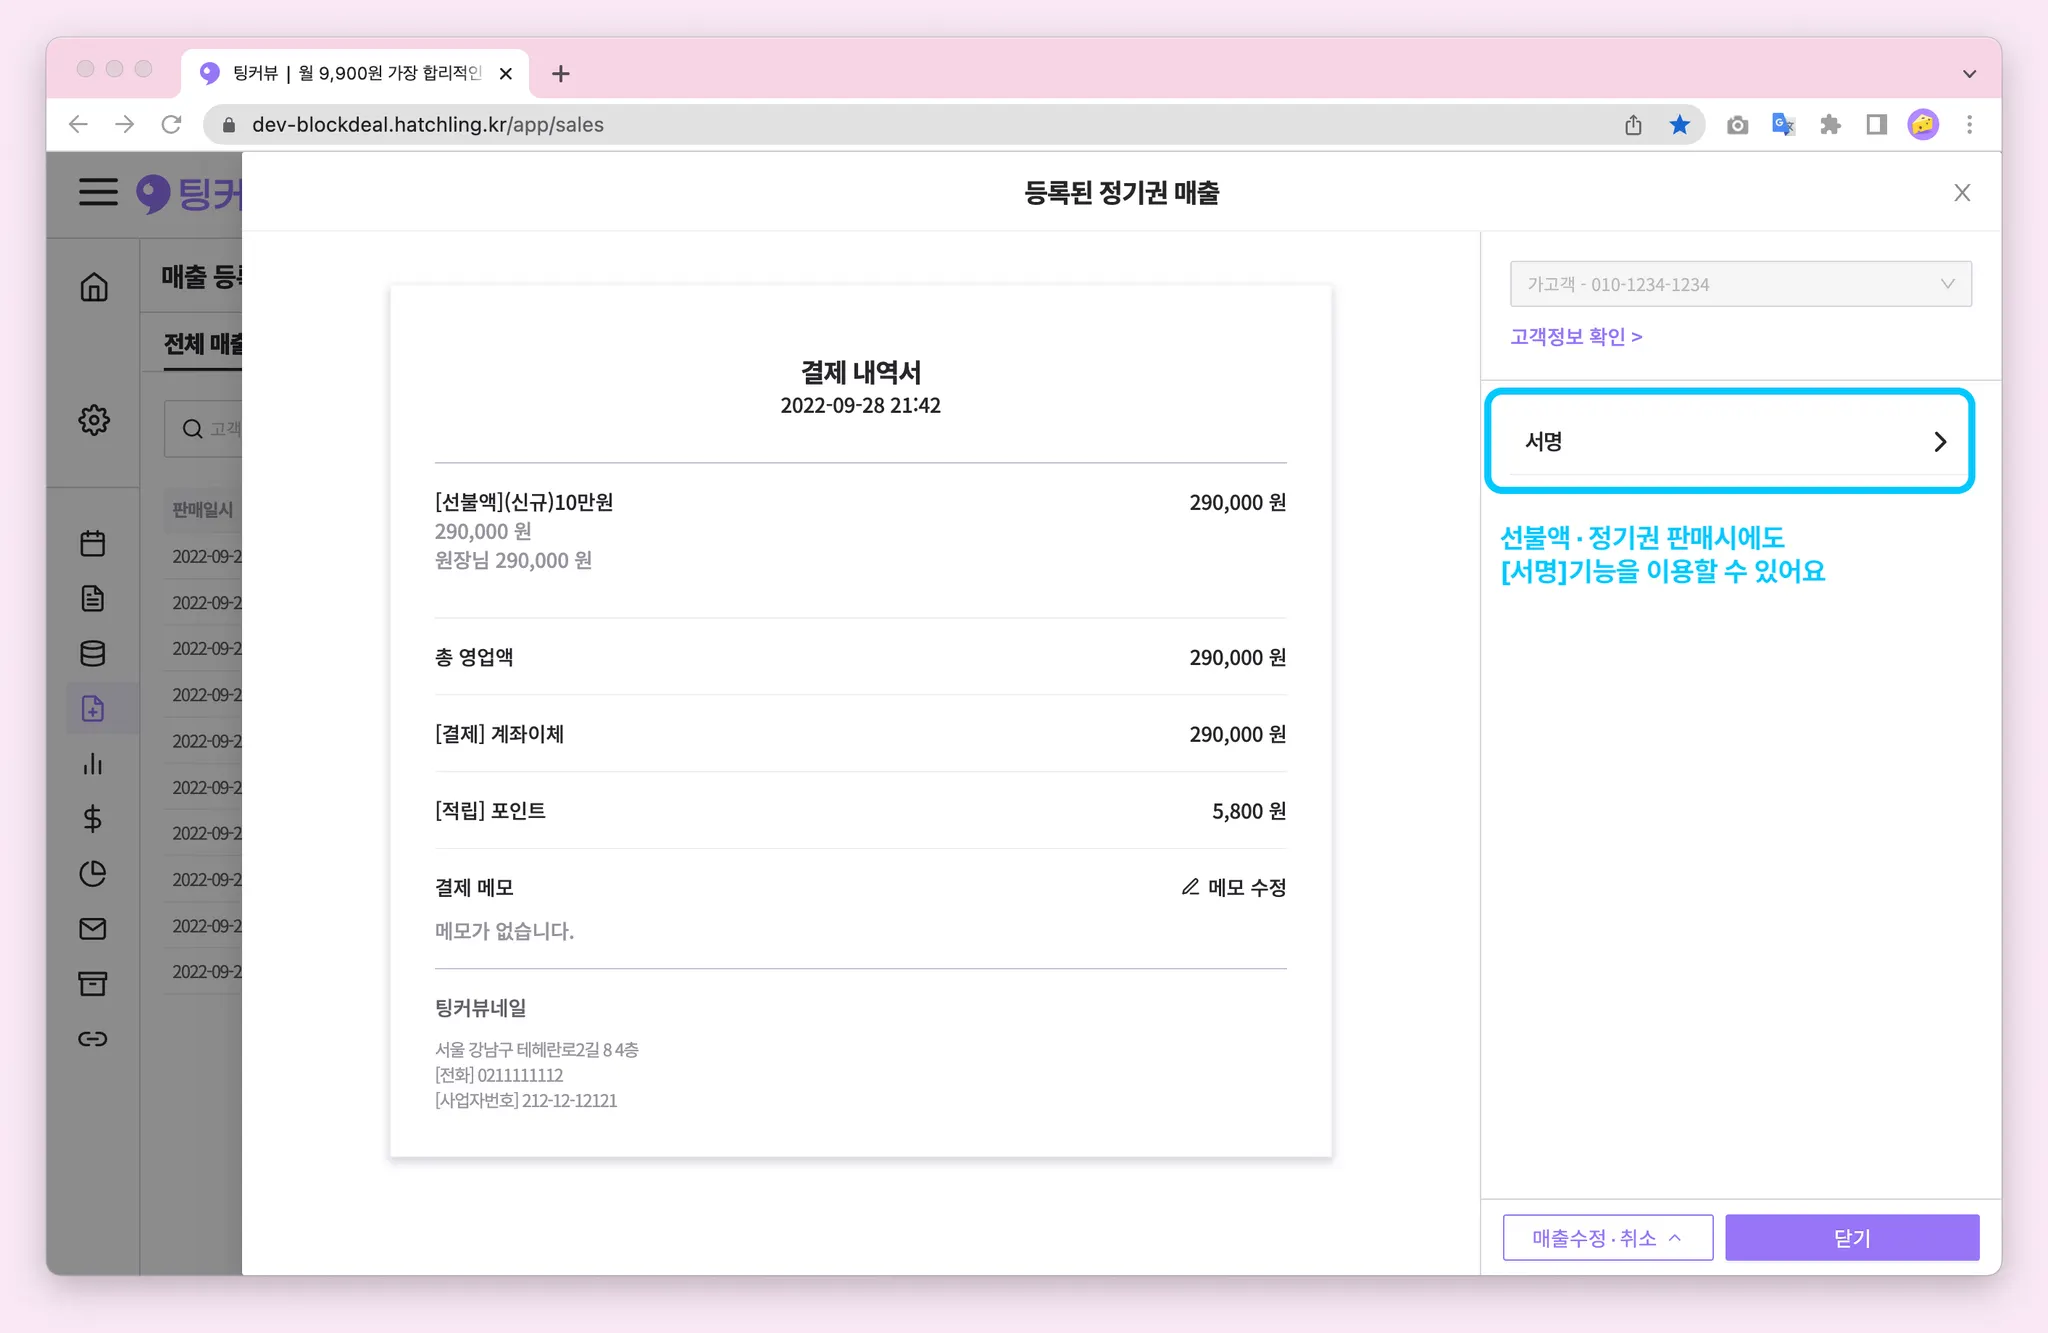This screenshot has height=1333, width=2048.
Task: Bookmark page with the star icon
Action: [1680, 125]
